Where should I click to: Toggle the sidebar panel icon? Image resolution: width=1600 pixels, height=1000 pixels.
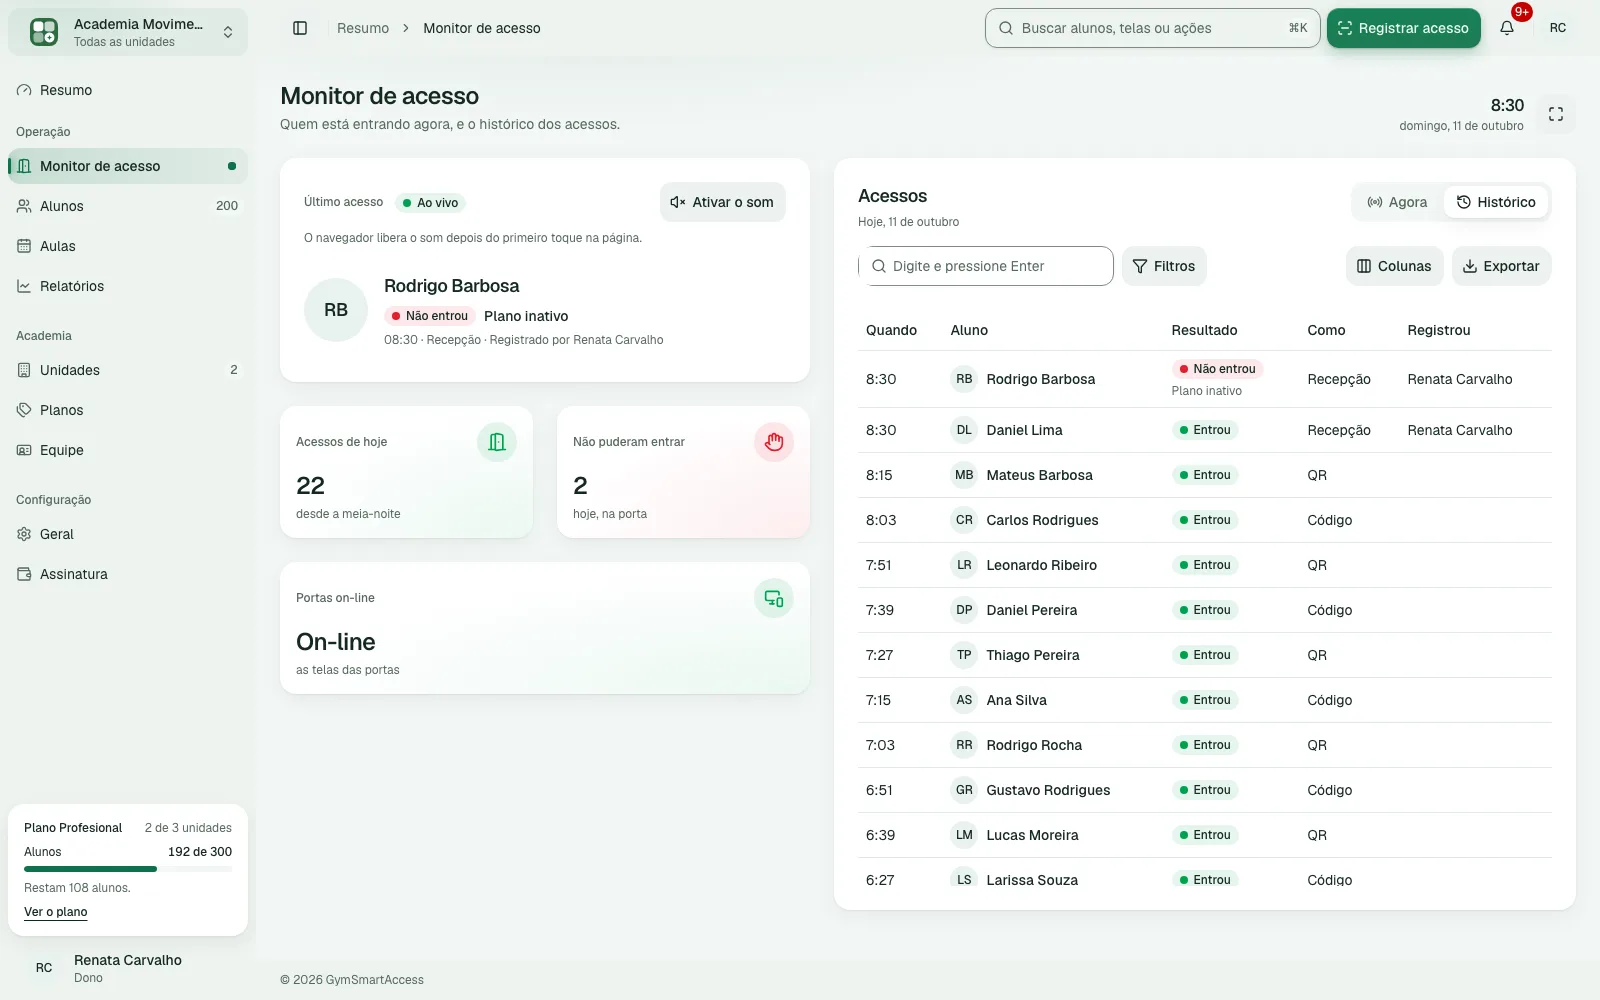click(x=300, y=28)
